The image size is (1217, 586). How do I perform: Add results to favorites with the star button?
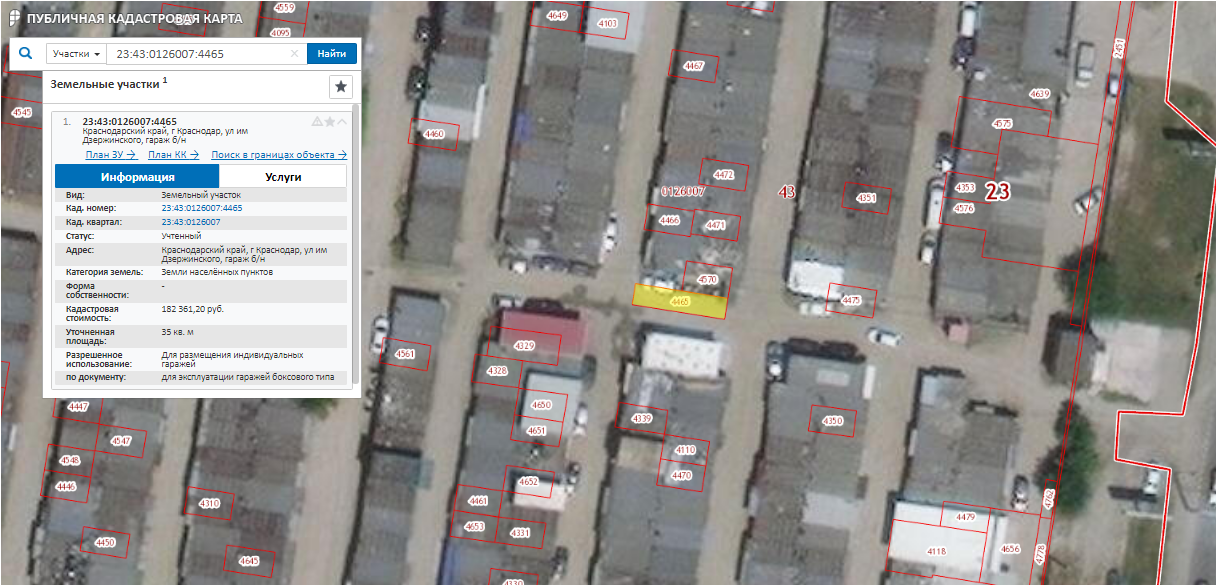(341, 87)
